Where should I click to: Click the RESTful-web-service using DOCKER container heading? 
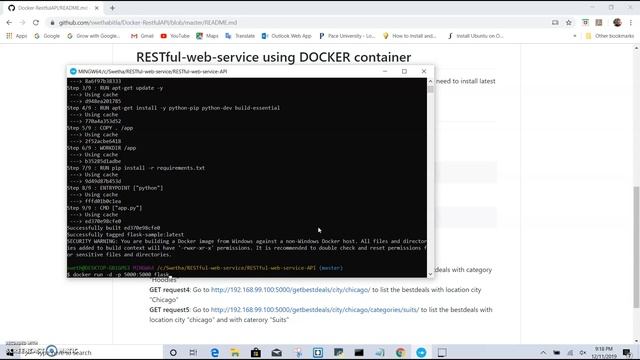(x=273, y=57)
